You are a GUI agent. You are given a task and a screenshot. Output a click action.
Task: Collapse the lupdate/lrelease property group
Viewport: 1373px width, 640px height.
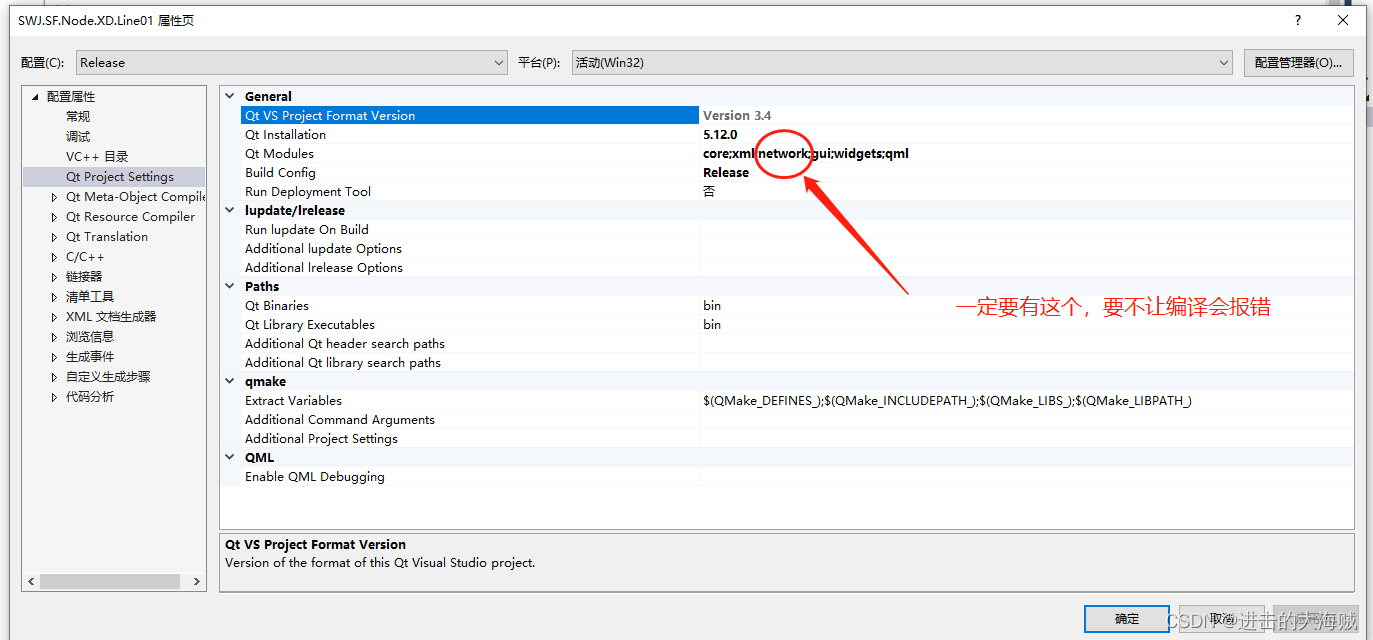click(231, 211)
